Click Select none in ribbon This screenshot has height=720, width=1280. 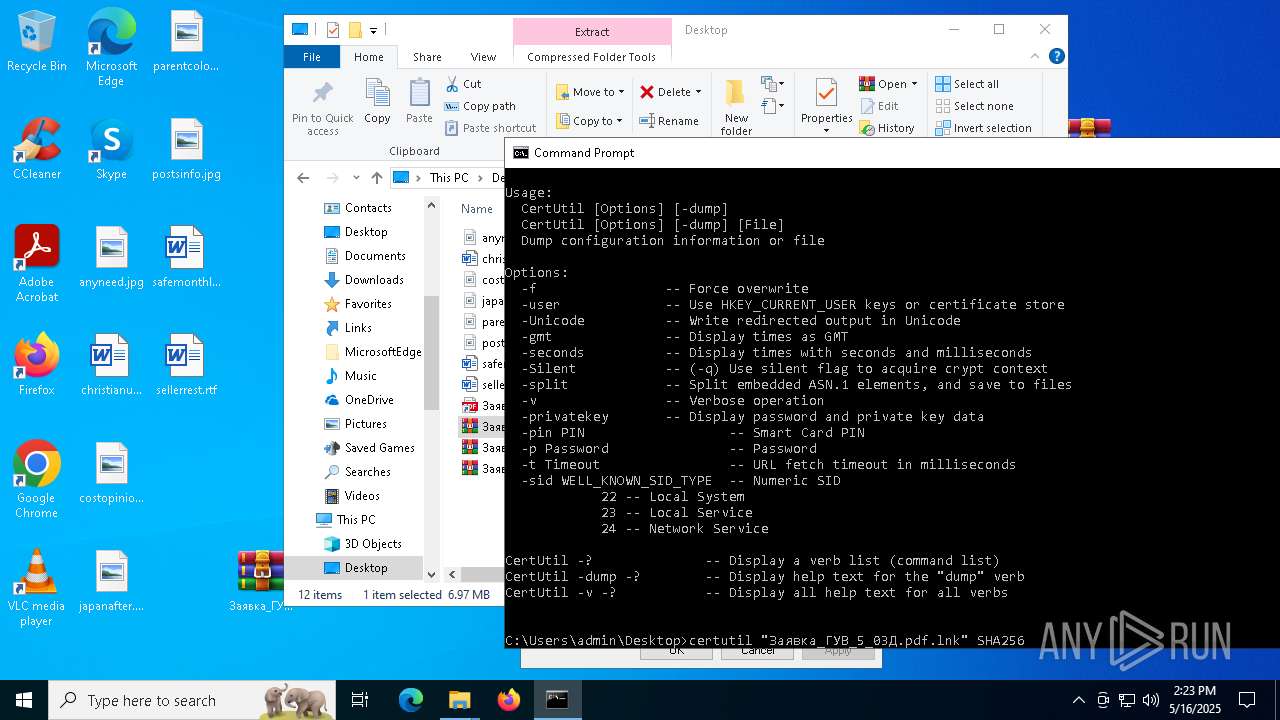tap(974, 106)
